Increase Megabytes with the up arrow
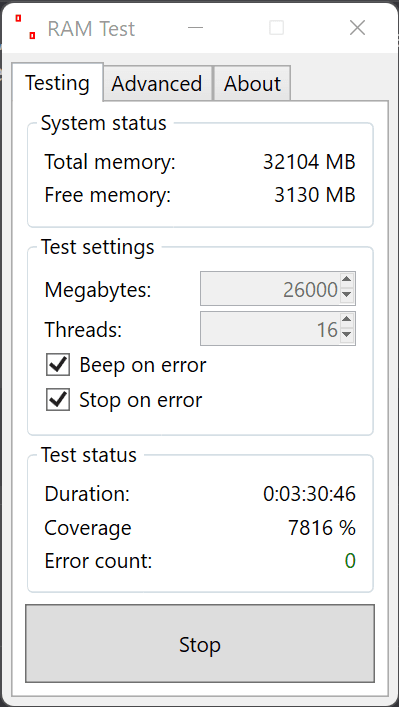 click(x=346, y=280)
